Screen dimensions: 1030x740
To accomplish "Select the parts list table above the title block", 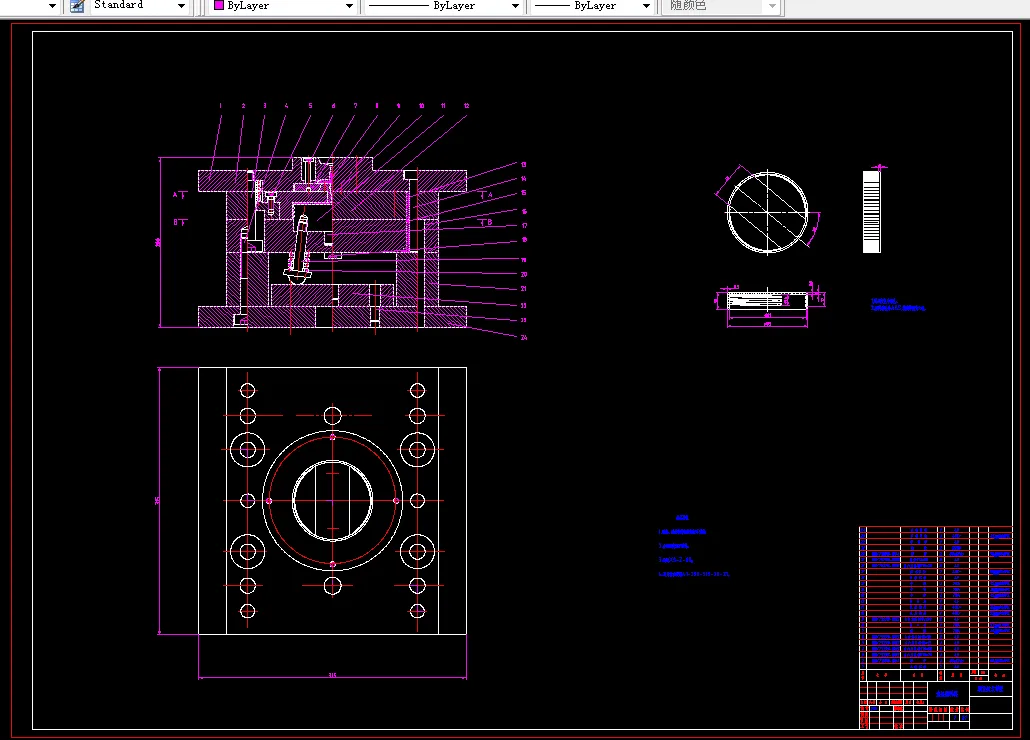I will pos(936,603).
